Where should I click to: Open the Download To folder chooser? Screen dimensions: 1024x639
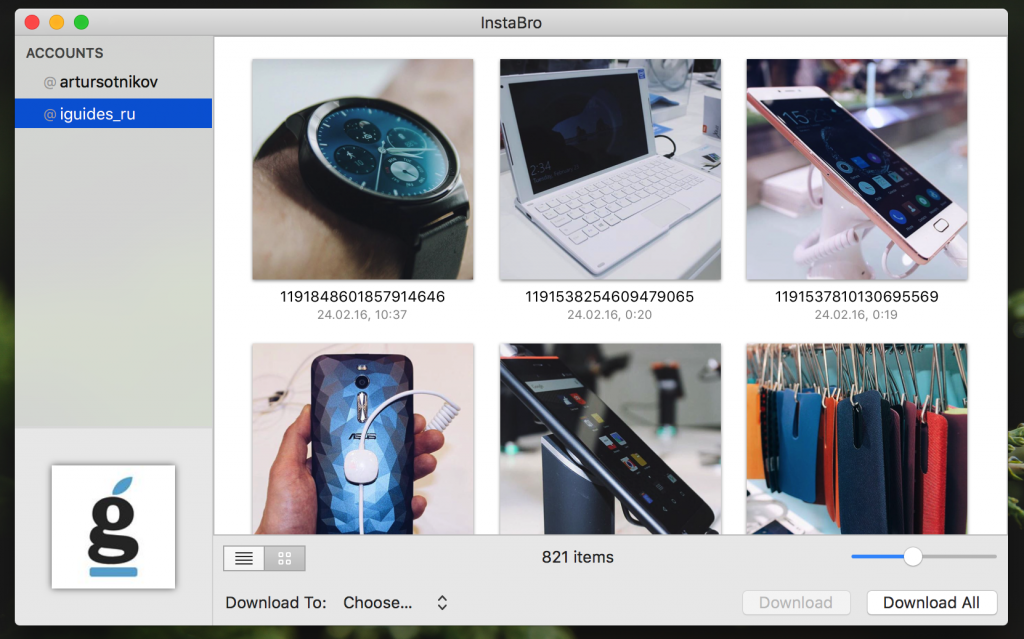tap(395, 602)
